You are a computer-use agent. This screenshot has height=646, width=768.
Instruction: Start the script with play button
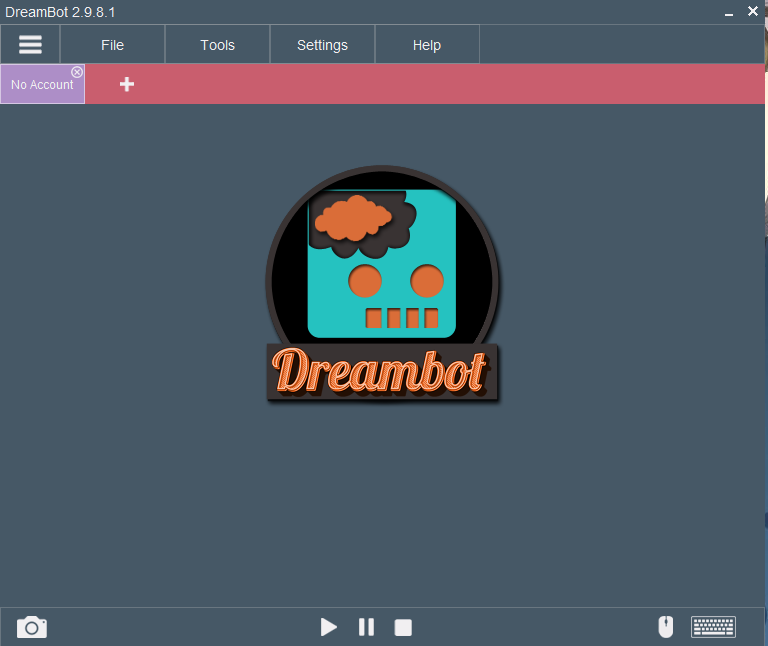329,627
